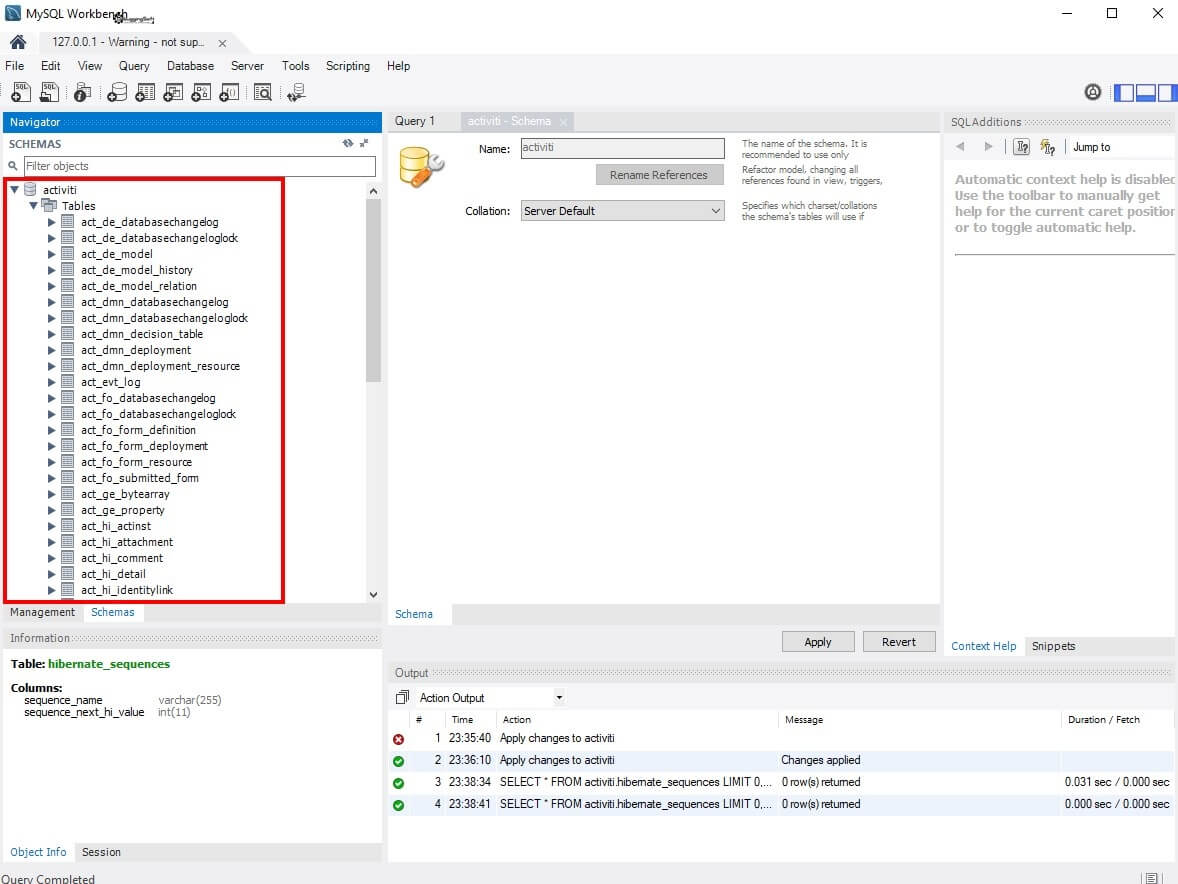Viewport: 1178px width, 884px height.
Task: Select the act_fo_form_definition table row
Action: pos(138,430)
